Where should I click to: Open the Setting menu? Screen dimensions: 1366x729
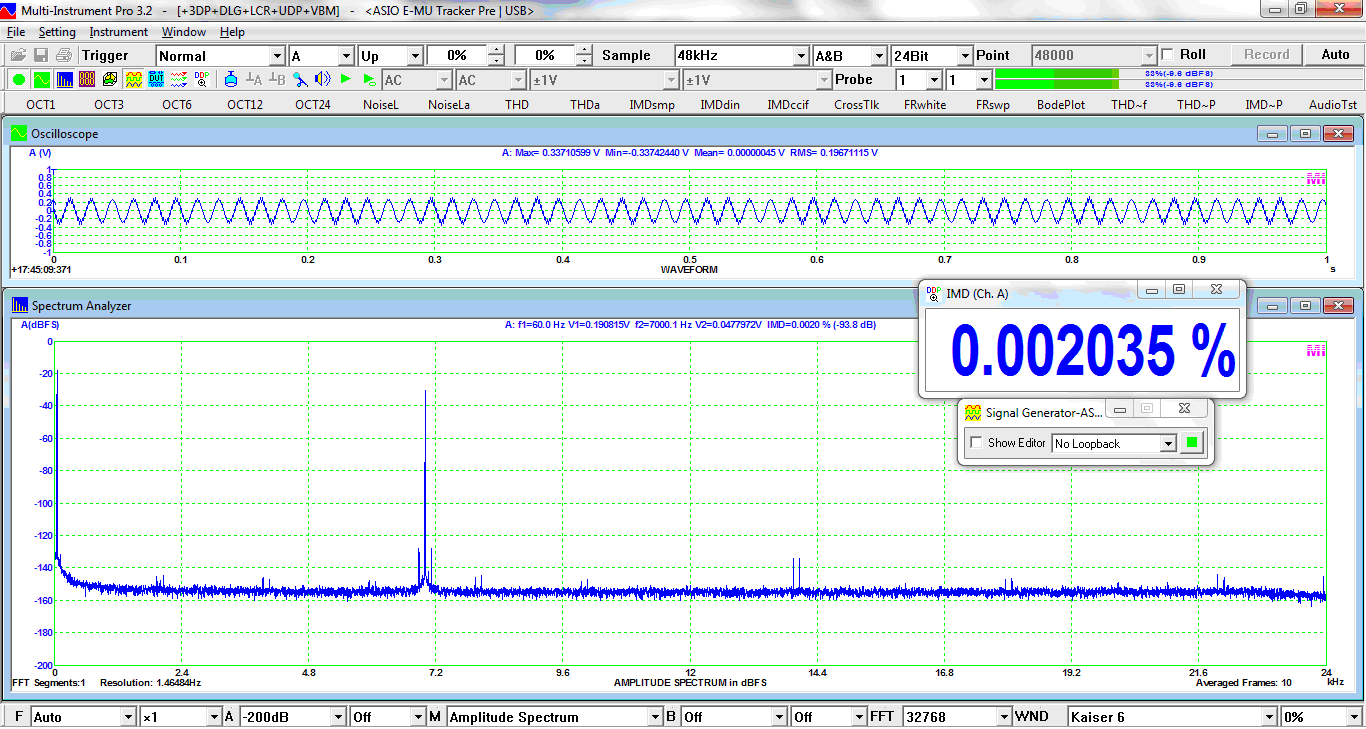57,32
